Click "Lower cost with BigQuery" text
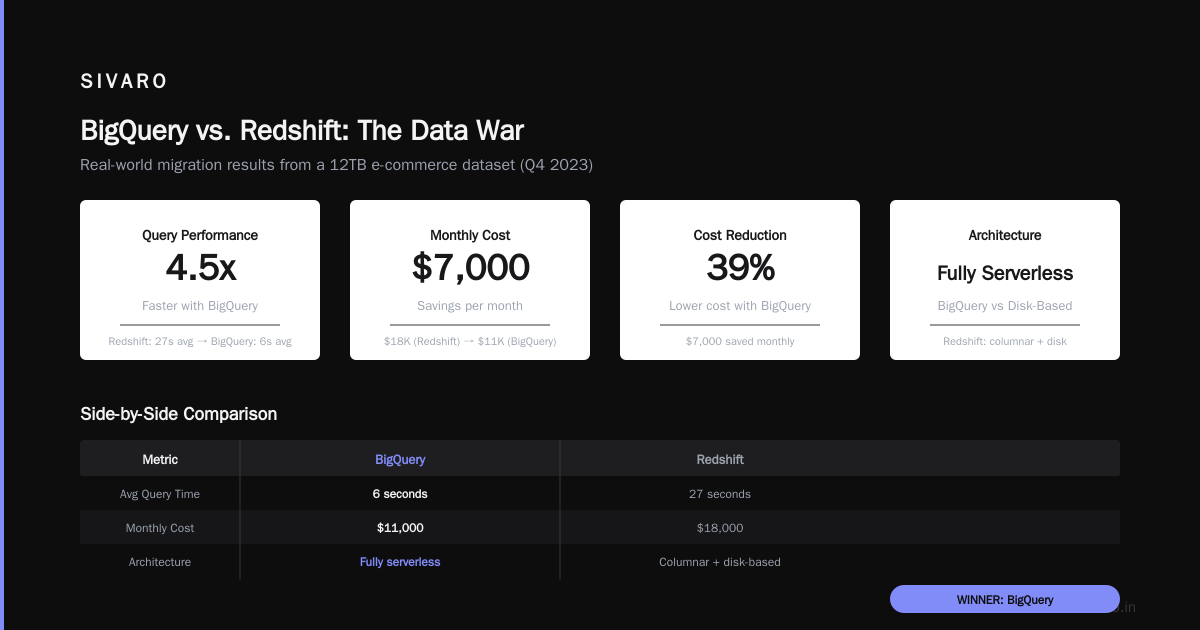This screenshot has height=630, width=1200. pyautogui.click(x=740, y=305)
